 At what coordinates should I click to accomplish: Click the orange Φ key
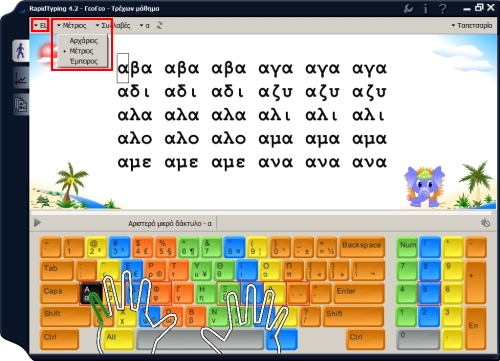point(161,293)
